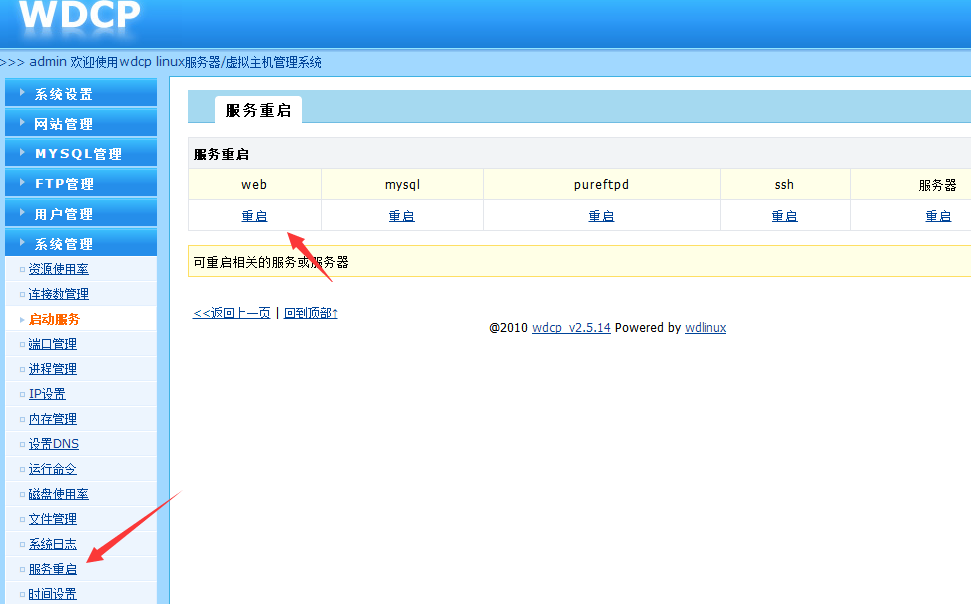Viewport: 971px width, 604px height.
Task: Click the <<返回上一页 link
Action: click(232, 313)
